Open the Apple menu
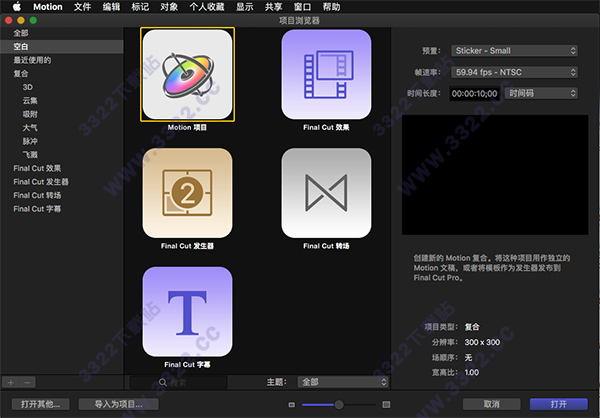Image resolution: width=600 pixels, height=418 pixels. (x=17, y=7)
